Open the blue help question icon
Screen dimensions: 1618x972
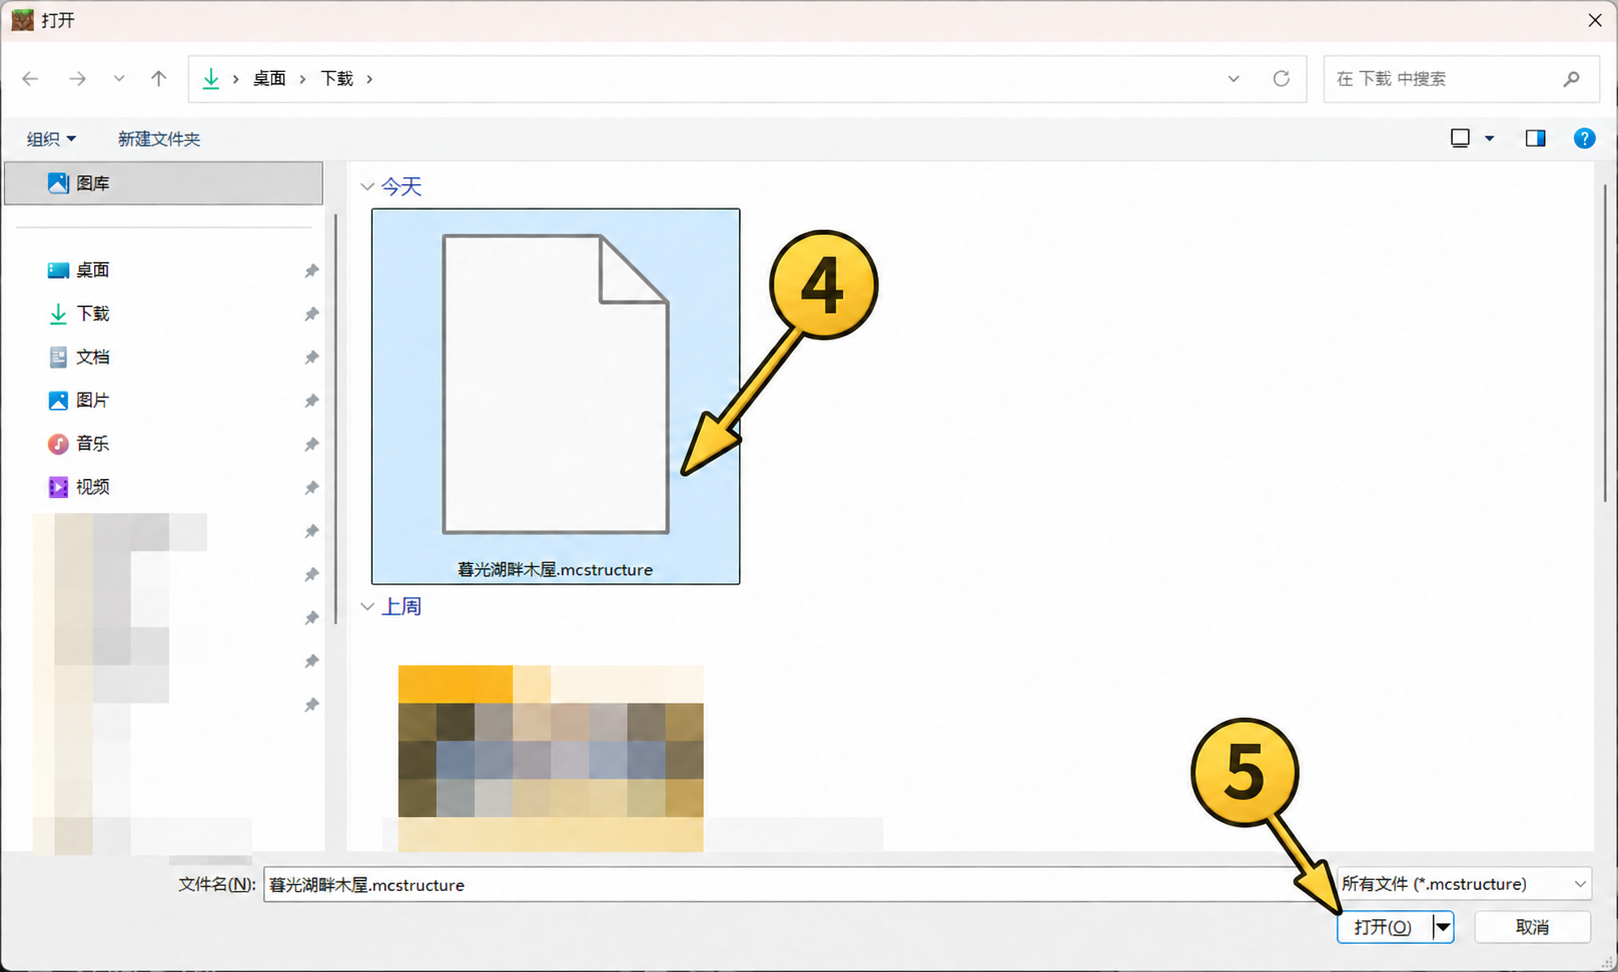[1584, 138]
